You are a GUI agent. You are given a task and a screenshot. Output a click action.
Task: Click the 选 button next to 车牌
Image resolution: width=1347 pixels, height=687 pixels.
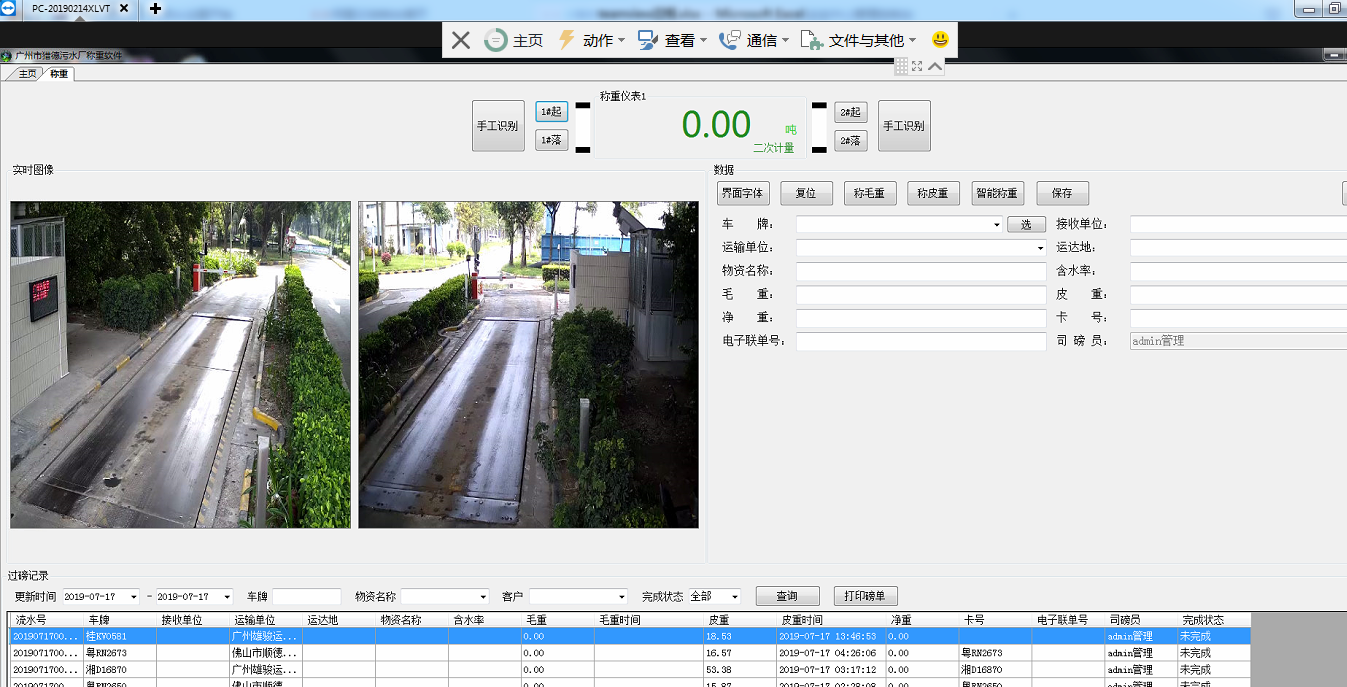coord(1026,225)
